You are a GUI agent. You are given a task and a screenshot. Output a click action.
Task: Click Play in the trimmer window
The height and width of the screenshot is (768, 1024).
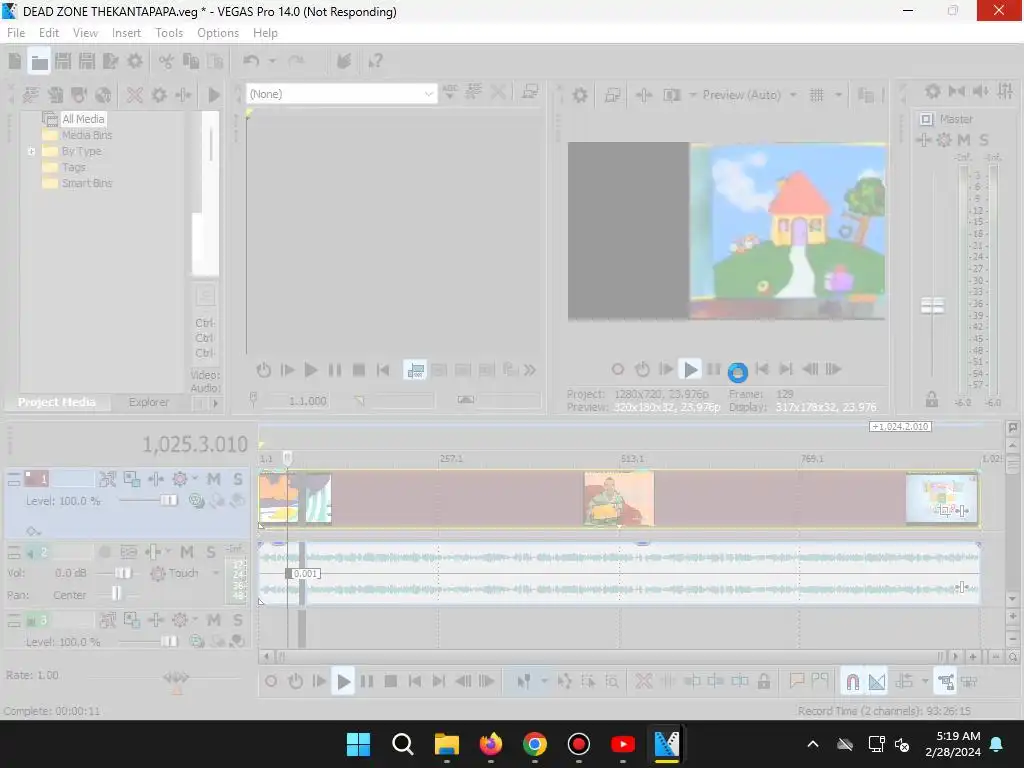(311, 370)
